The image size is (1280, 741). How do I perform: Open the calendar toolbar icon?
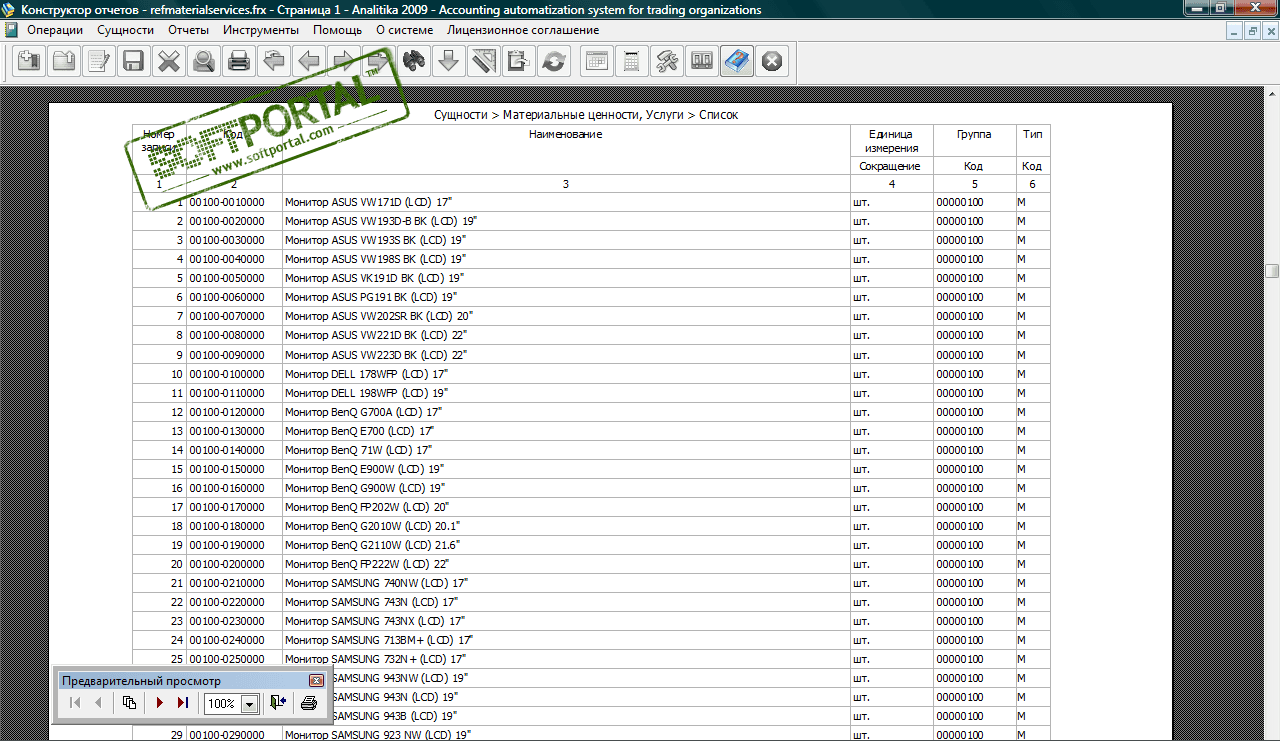coord(597,62)
